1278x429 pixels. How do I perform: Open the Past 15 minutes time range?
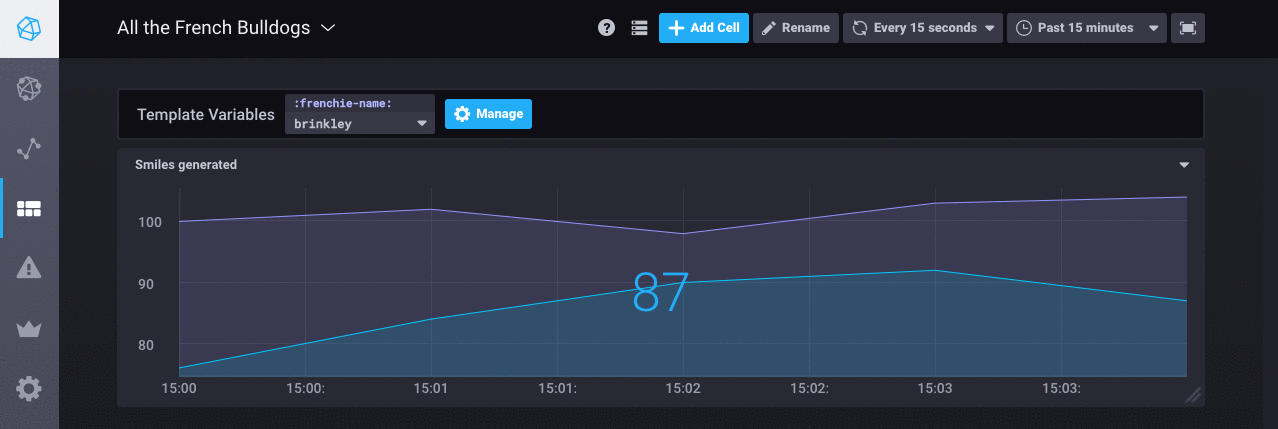1087,28
